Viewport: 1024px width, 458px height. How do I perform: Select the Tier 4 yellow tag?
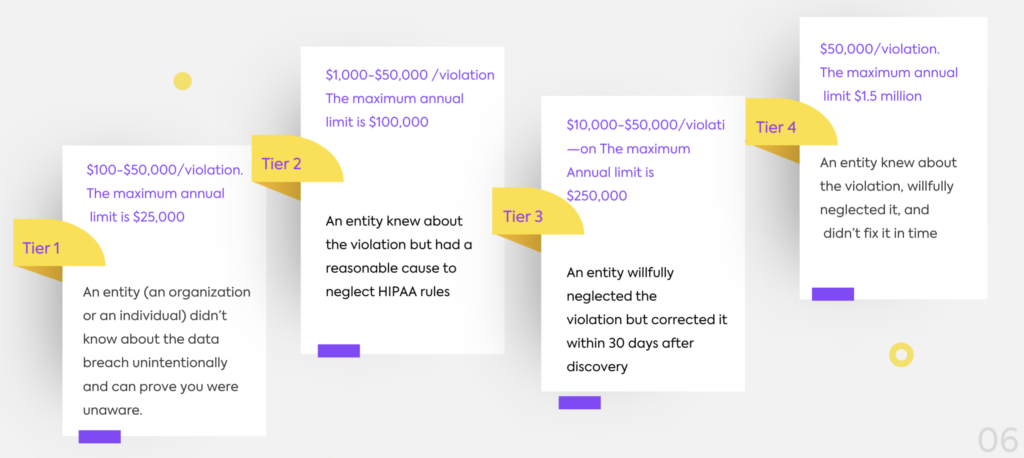click(x=792, y=122)
